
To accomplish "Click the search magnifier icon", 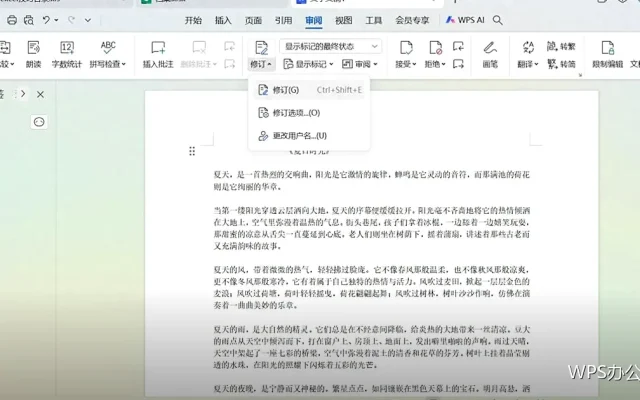I will 497,20.
